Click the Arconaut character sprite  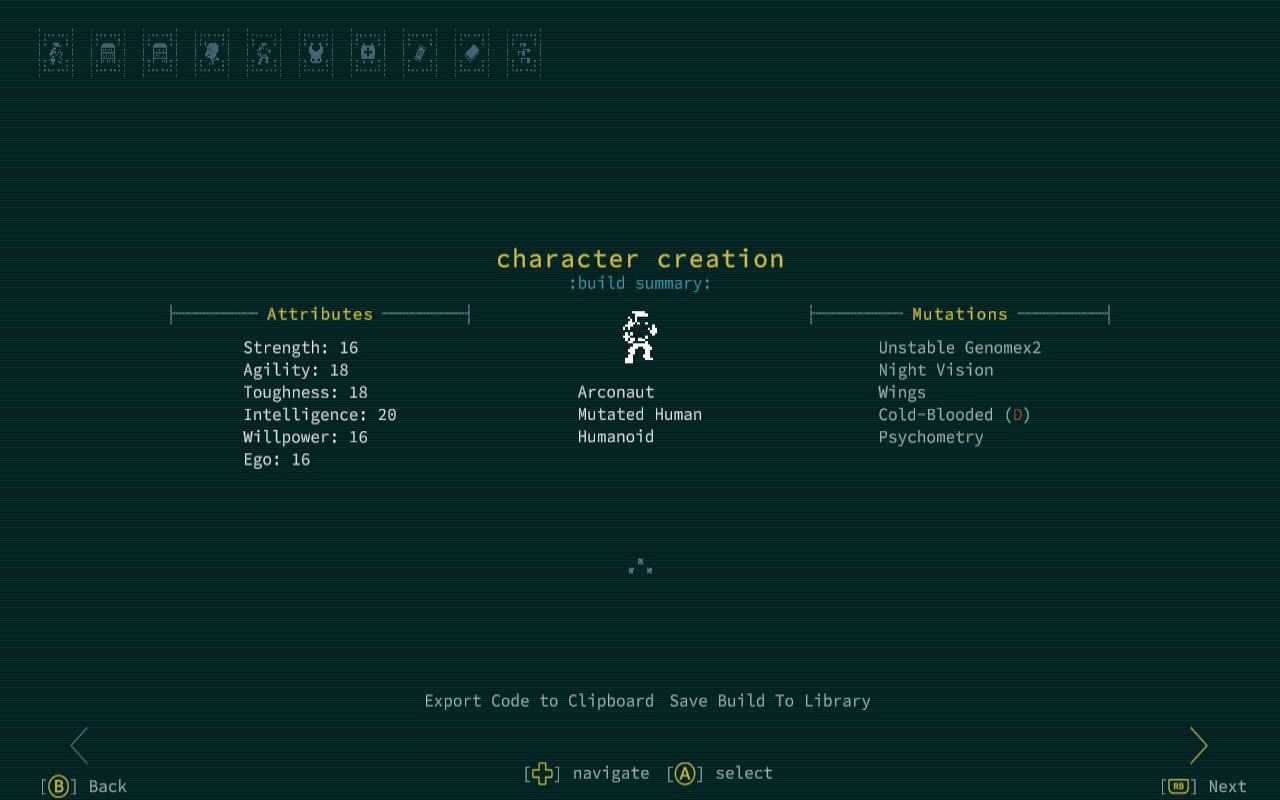coord(640,337)
